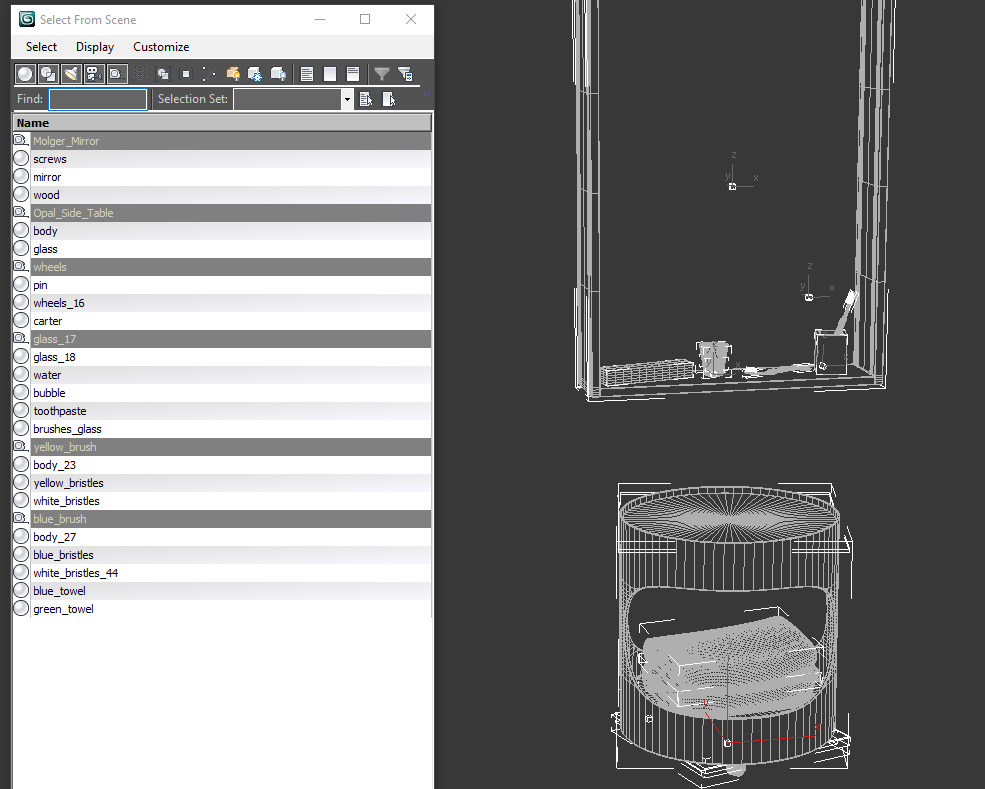The height and width of the screenshot is (789, 985).
Task: Select the Opal_Side_Table group row
Action: [222, 213]
